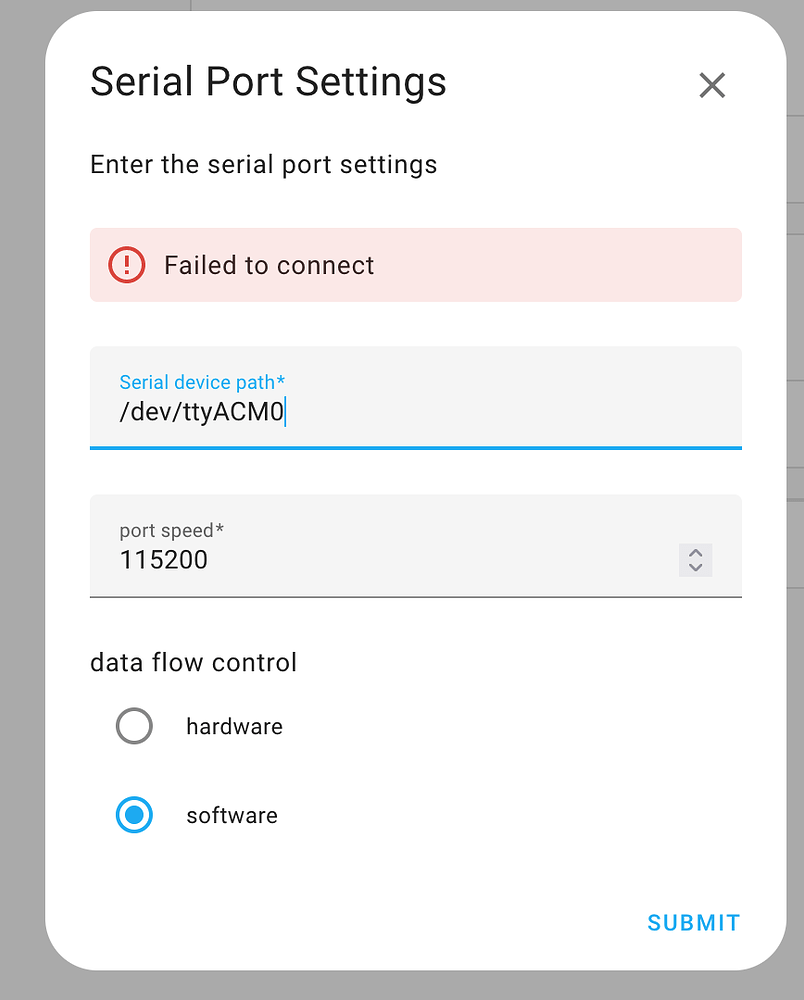Click the X to close Serial Port Settings
804x1000 pixels.
[712, 85]
